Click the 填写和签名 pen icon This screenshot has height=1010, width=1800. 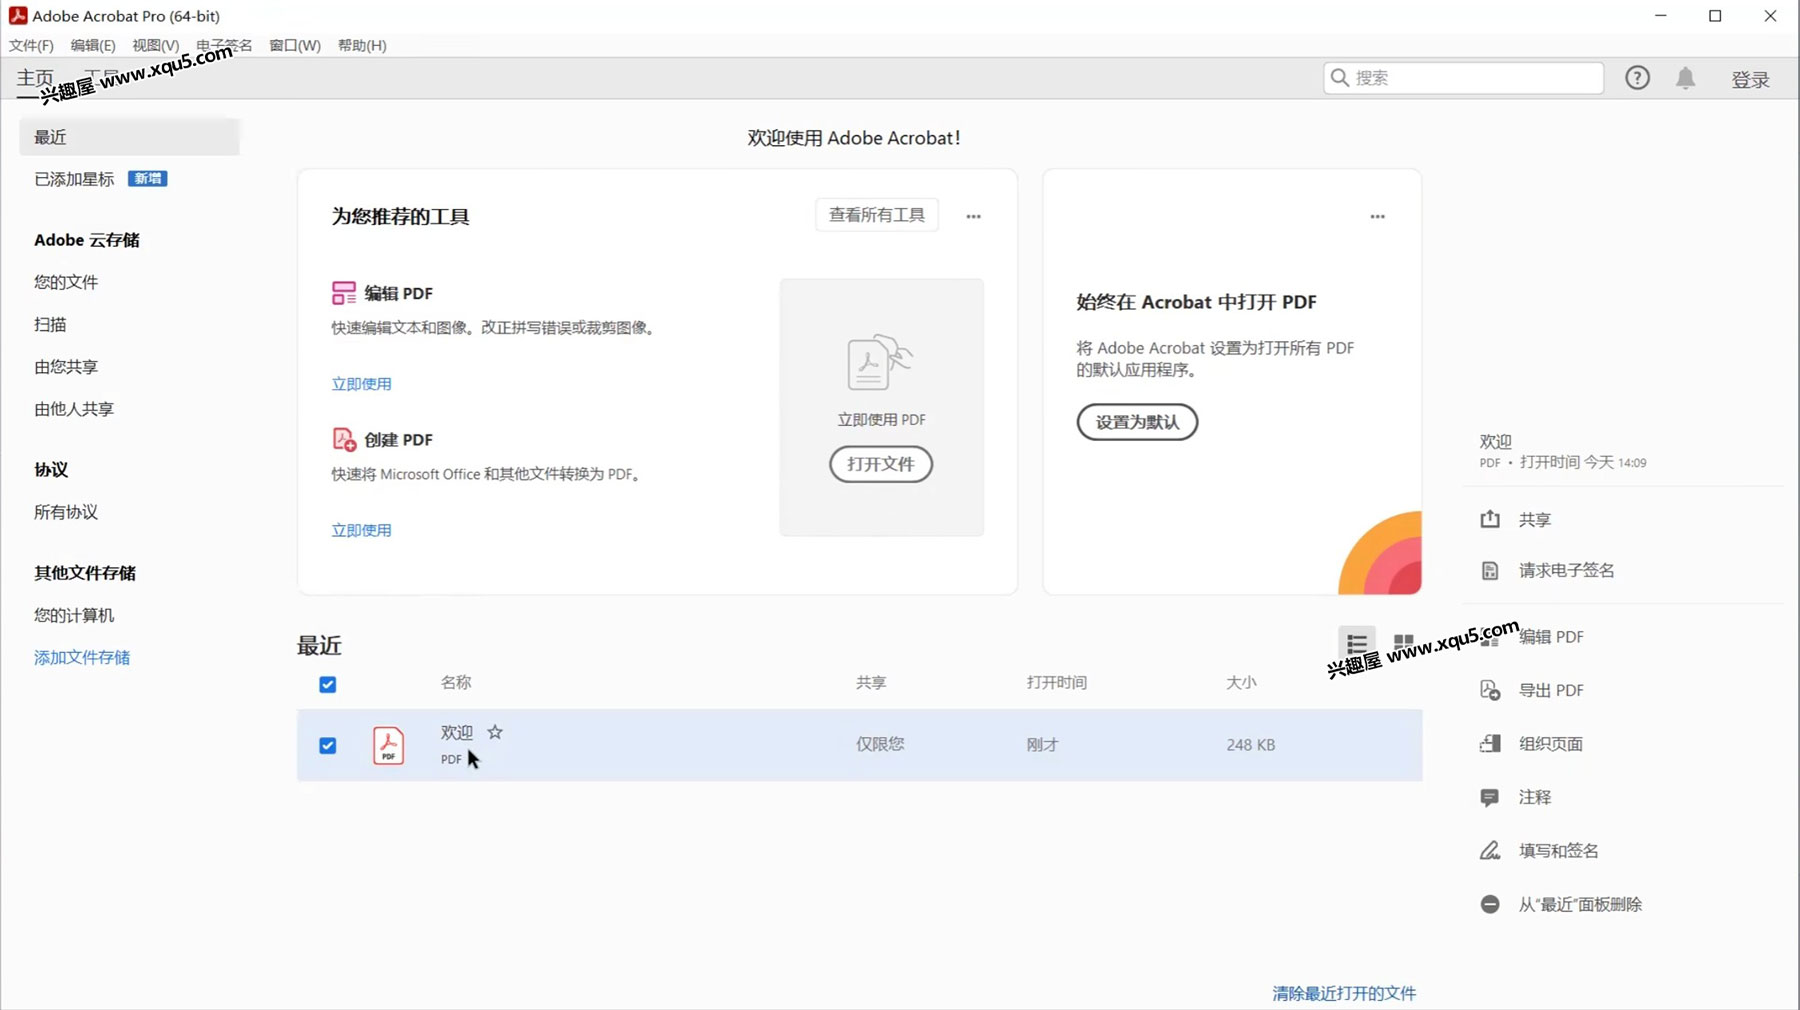1490,850
